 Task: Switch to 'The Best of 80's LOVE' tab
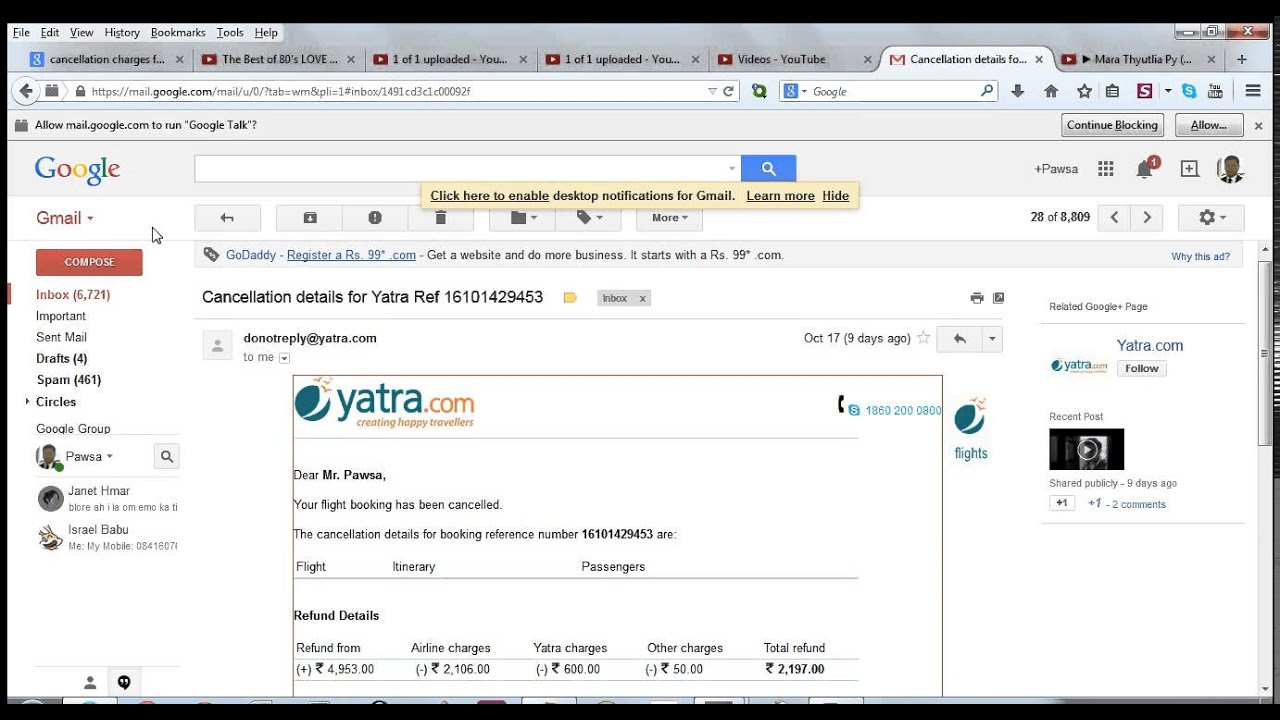pyautogui.click(x=279, y=59)
